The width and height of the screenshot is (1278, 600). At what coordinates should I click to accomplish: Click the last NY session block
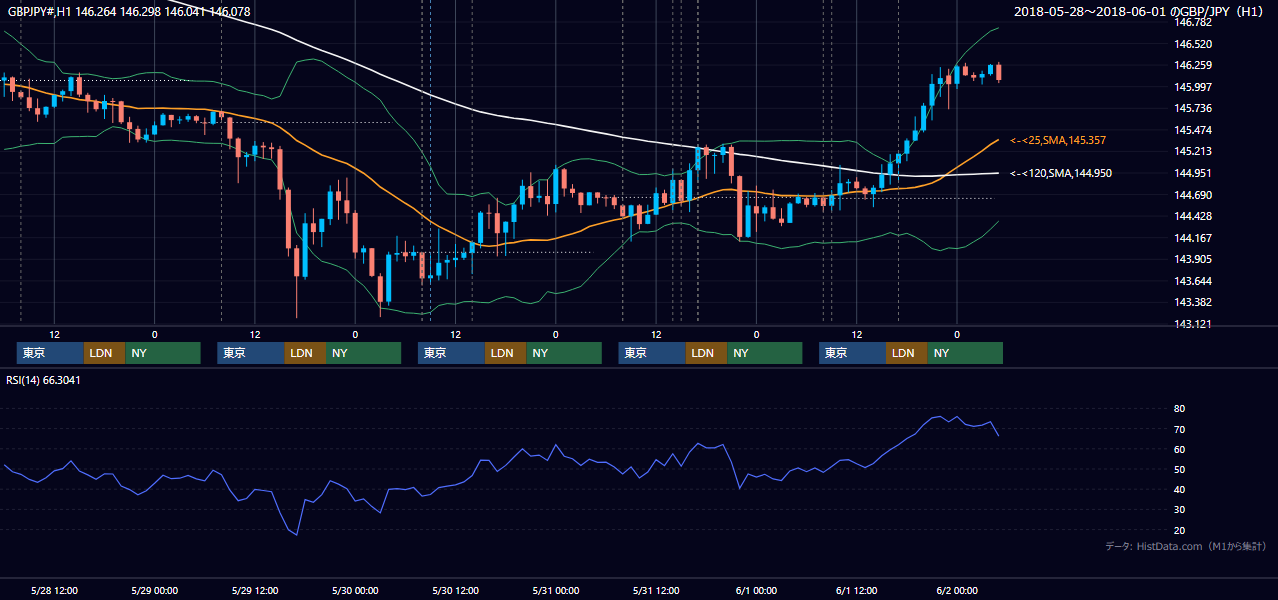coord(965,353)
